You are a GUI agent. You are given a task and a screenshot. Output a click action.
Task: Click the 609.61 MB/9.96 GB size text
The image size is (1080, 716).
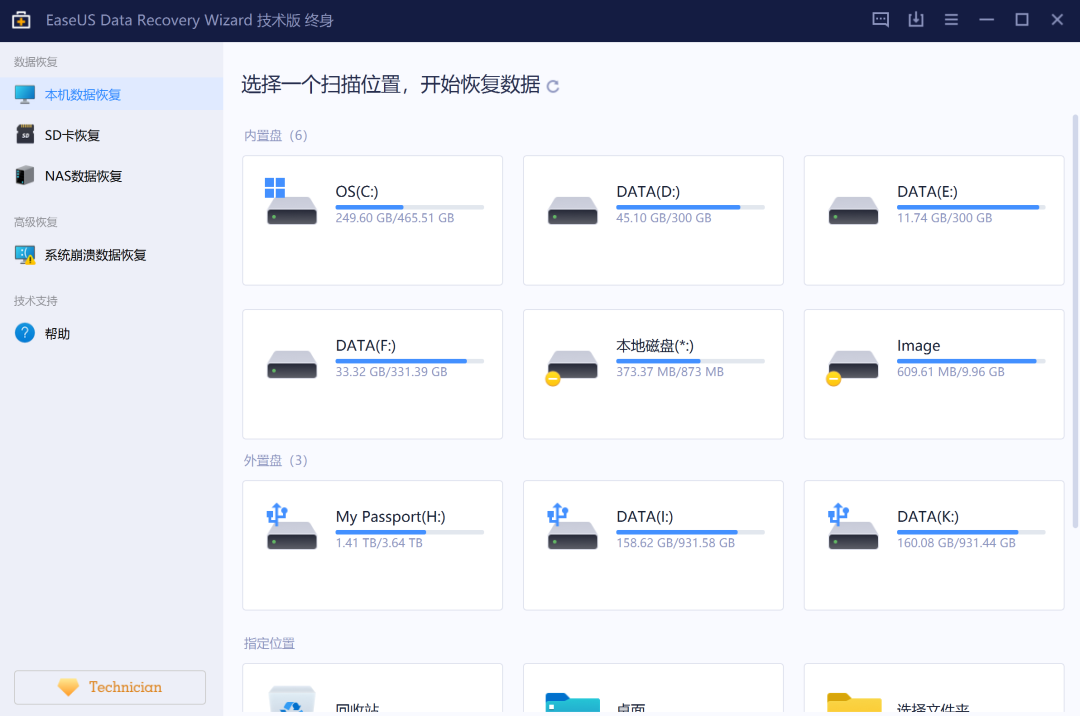pos(951,372)
